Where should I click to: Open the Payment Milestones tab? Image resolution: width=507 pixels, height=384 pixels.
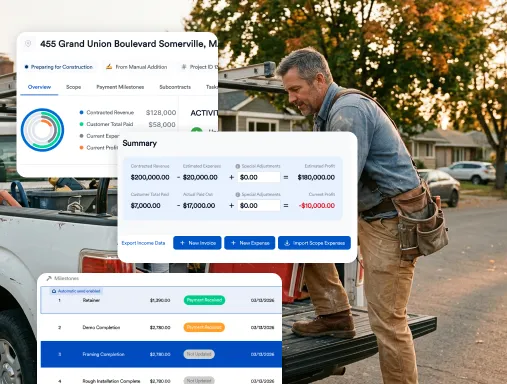tap(120, 87)
